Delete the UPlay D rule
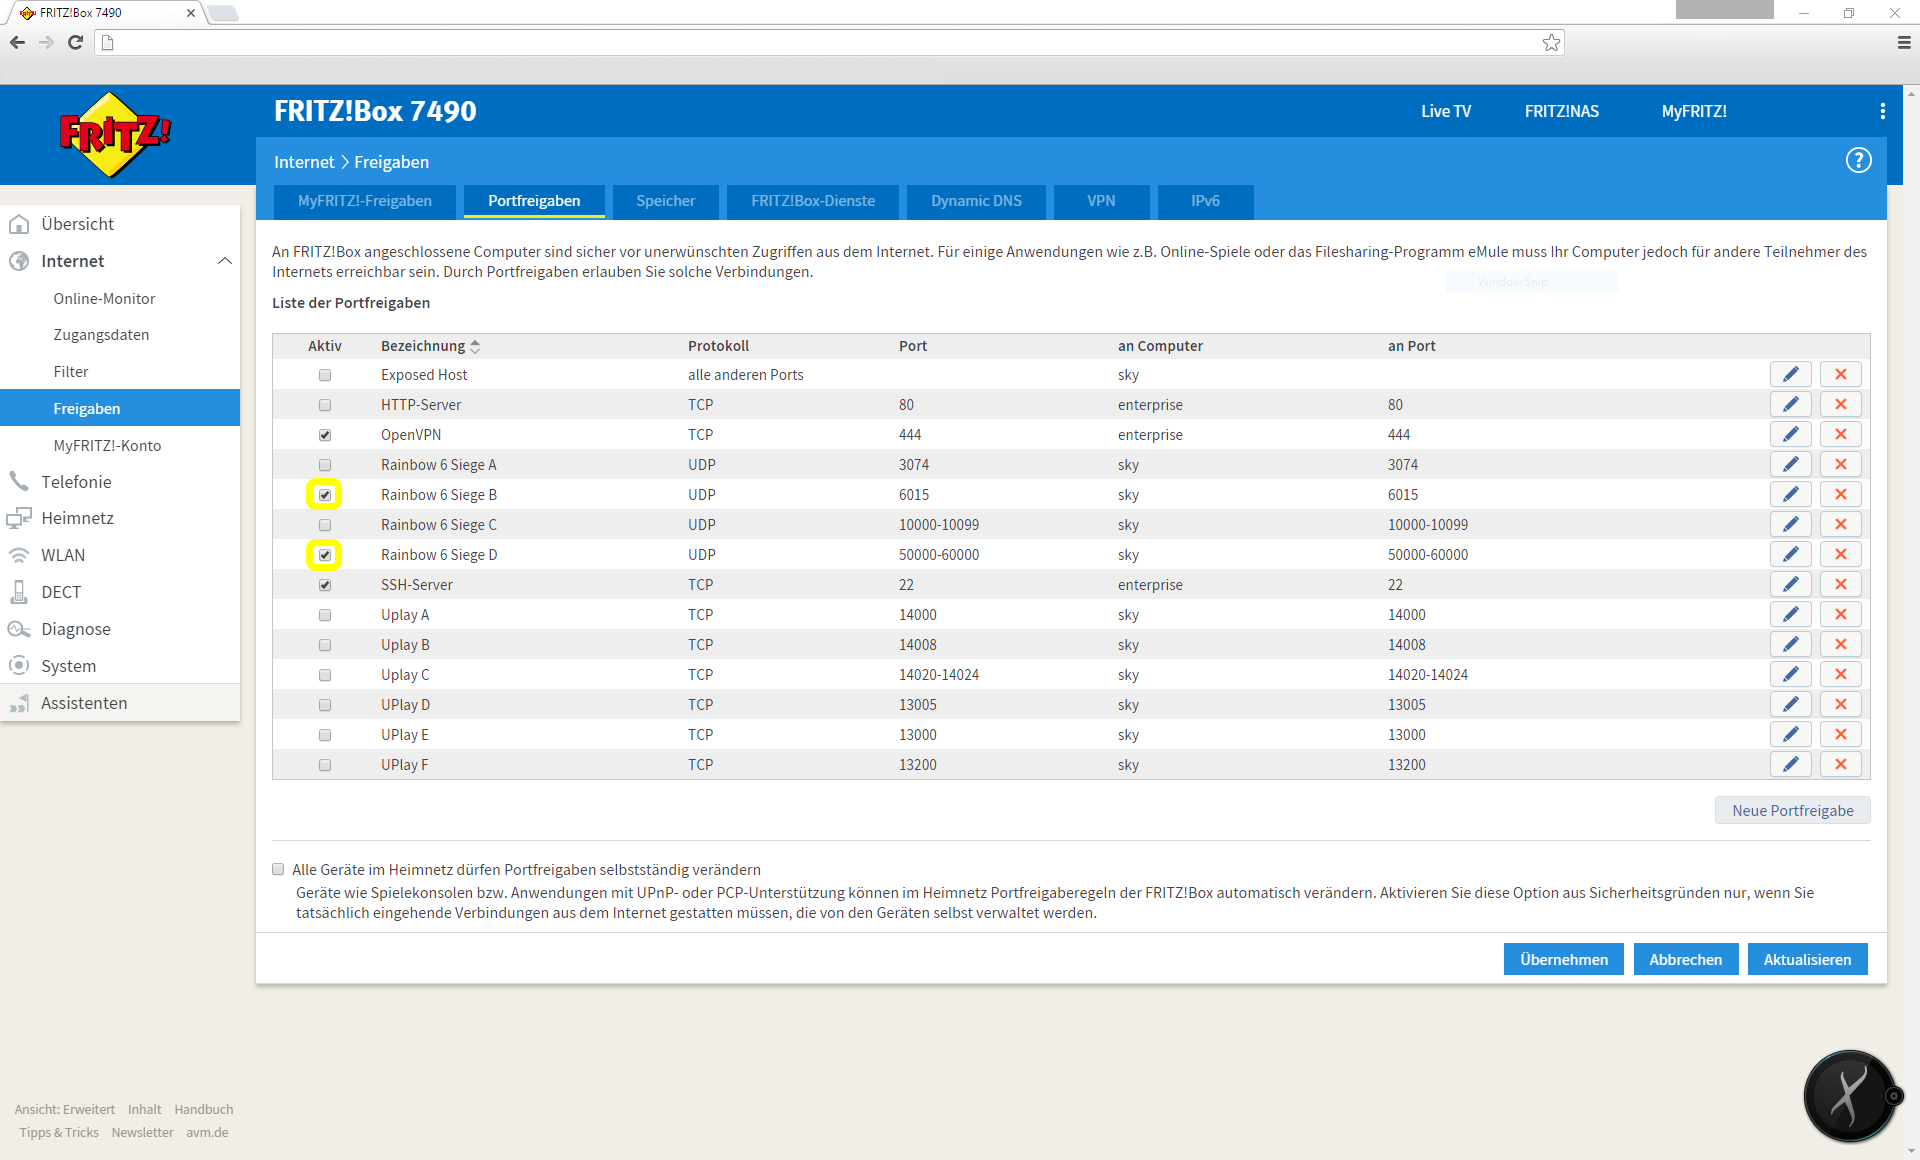Screen dimensions: 1920x1160 (1840, 704)
